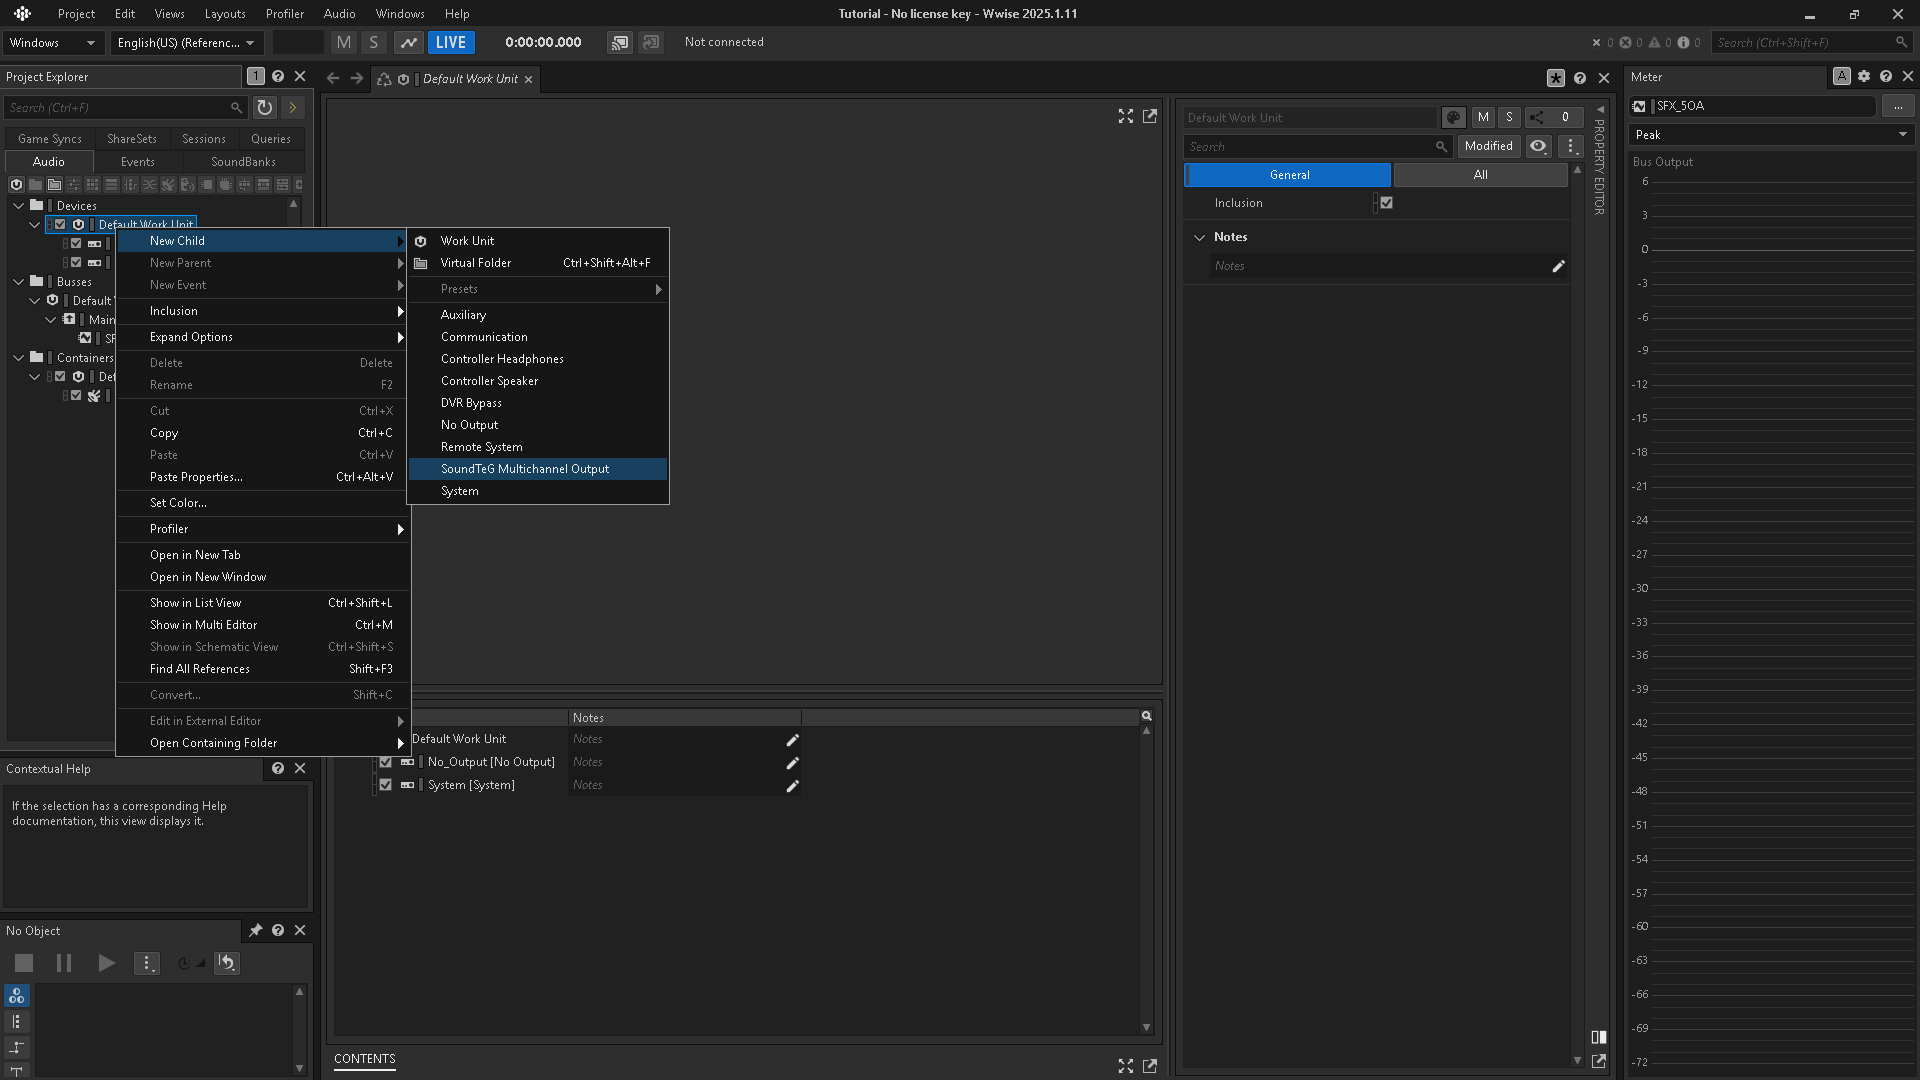The image size is (1920, 1080).
Task: Click the Stop playback button
Action: coord(24,963)
